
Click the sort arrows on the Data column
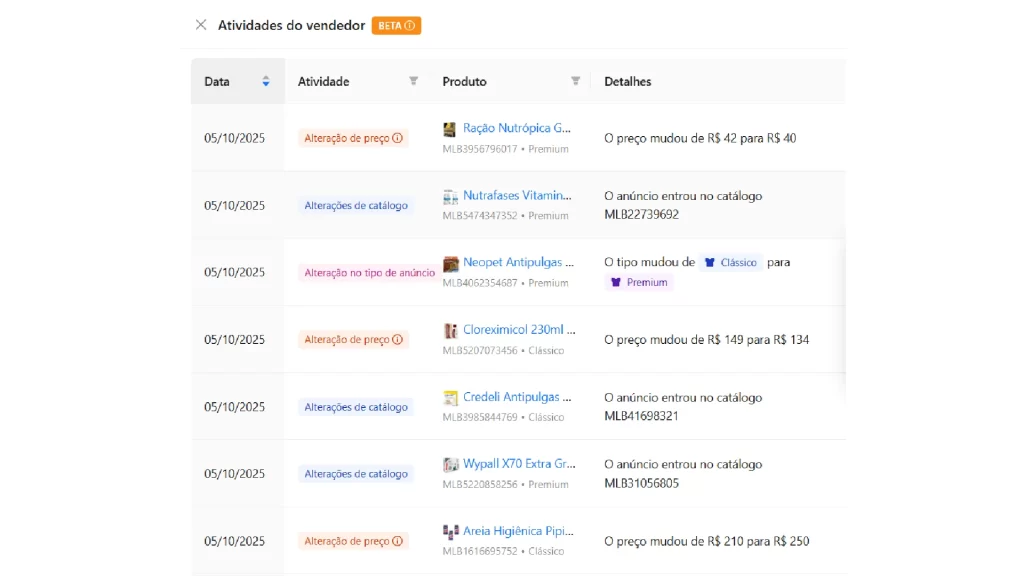click(x=265, y=81)
